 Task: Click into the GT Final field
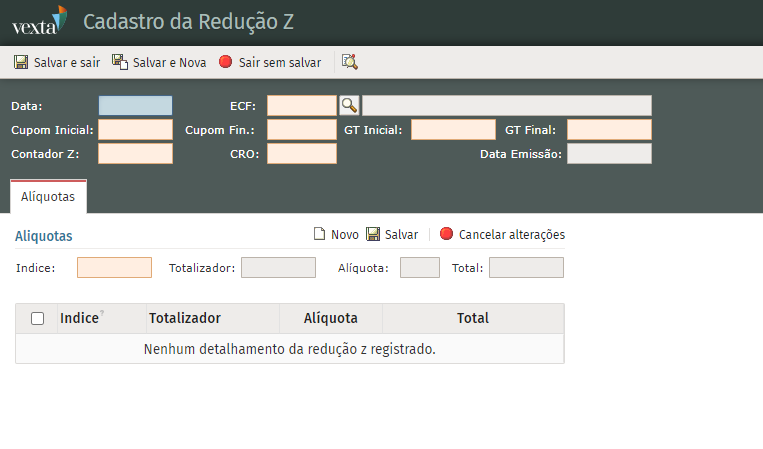[609, 129]
